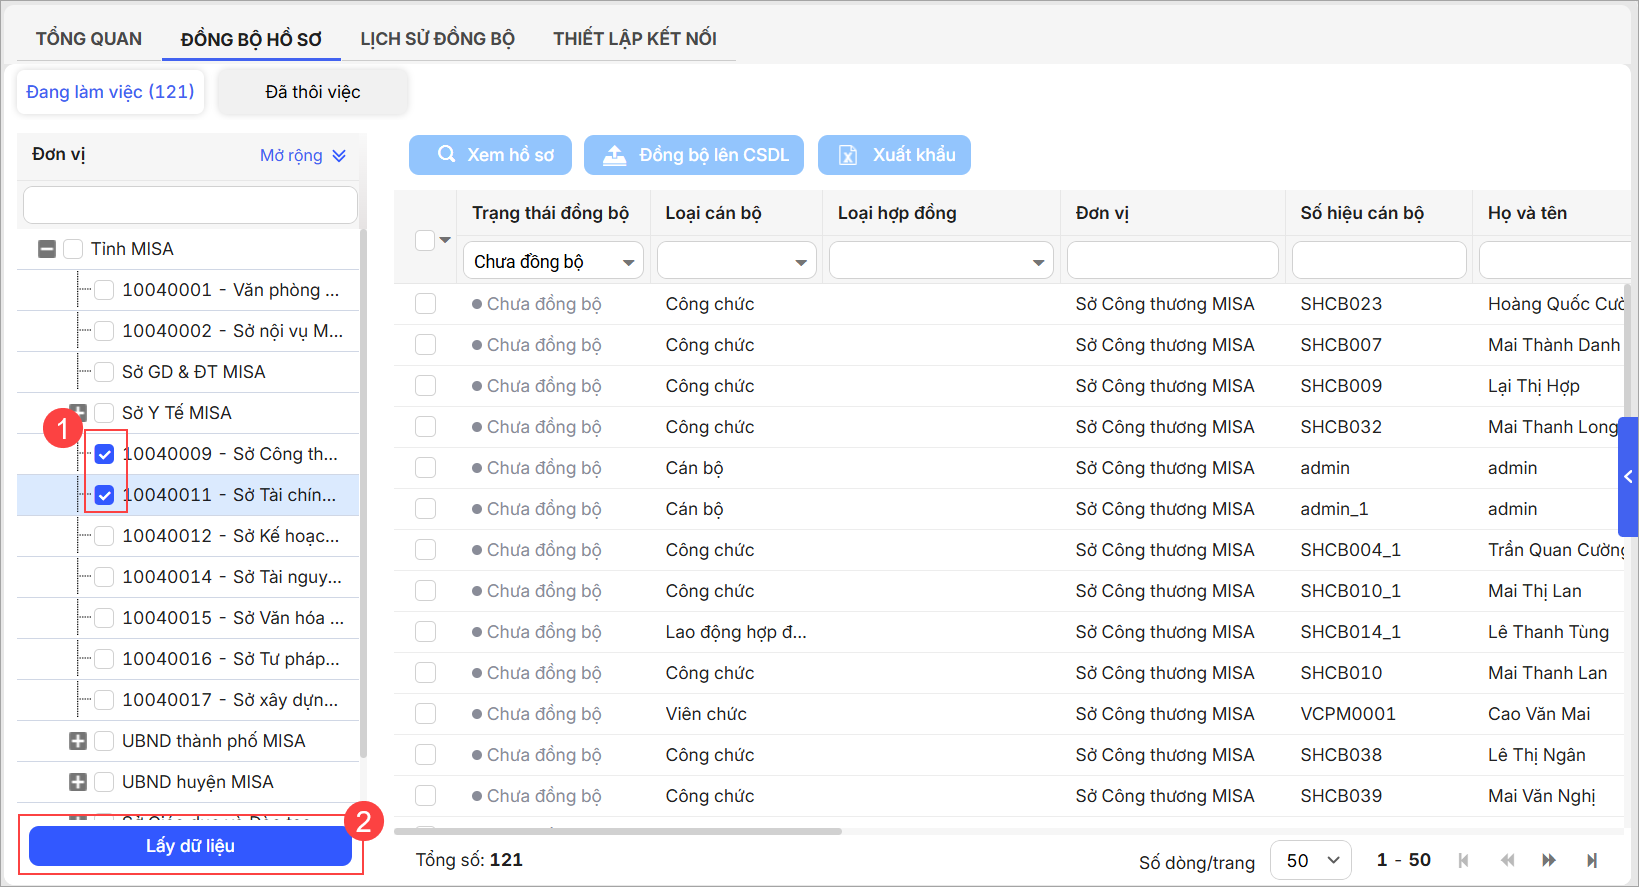Check the Sở GD & ĐT MISA unit
1639x887 pixels.
point(104,372)
